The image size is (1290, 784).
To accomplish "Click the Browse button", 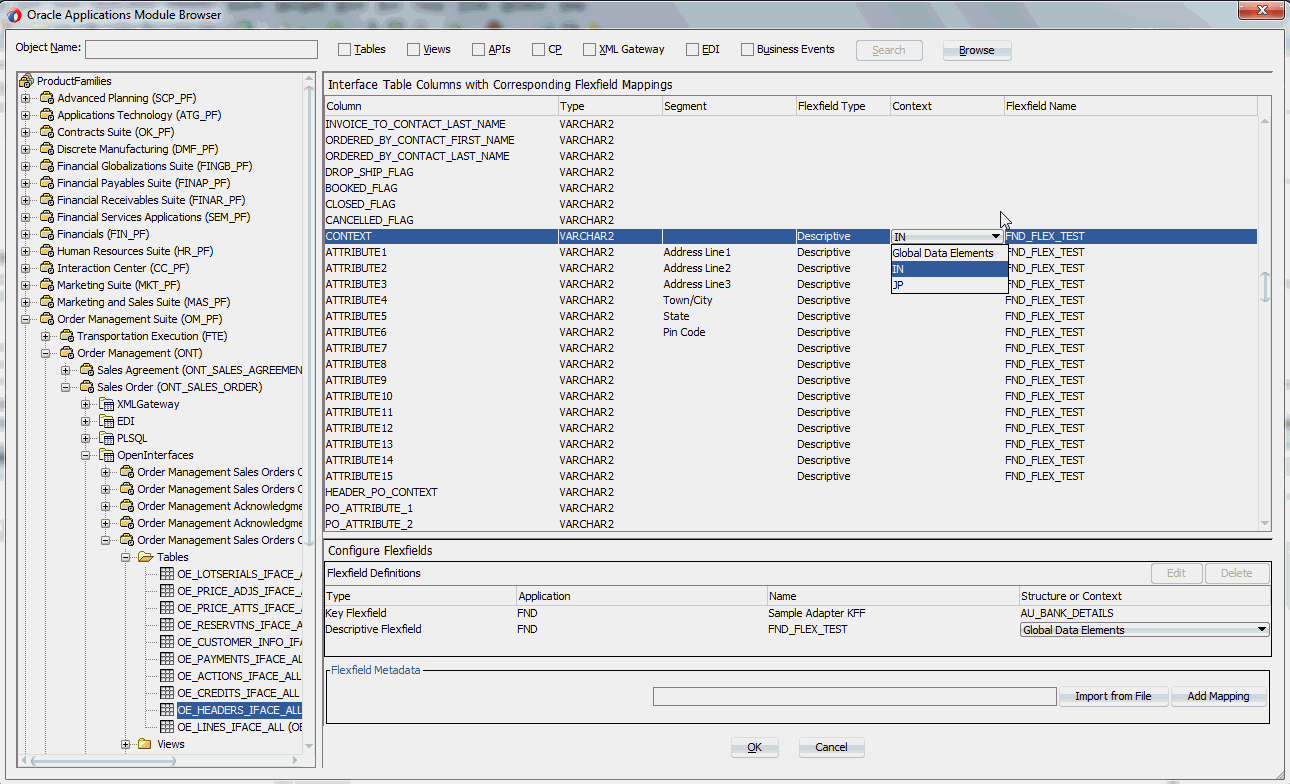I will pyautogui.click(x=976, y=51).
